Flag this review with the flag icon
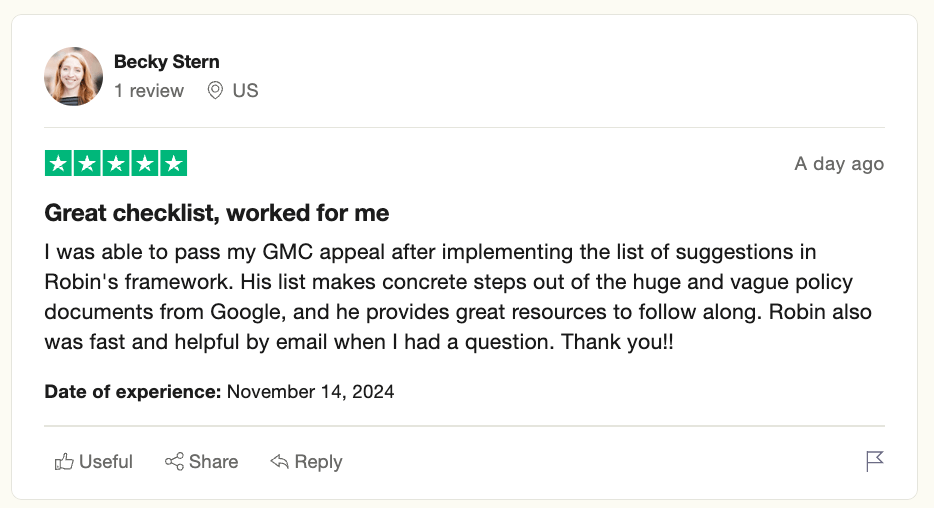Viewport: 934px width, 508px height. pos(875,461)
